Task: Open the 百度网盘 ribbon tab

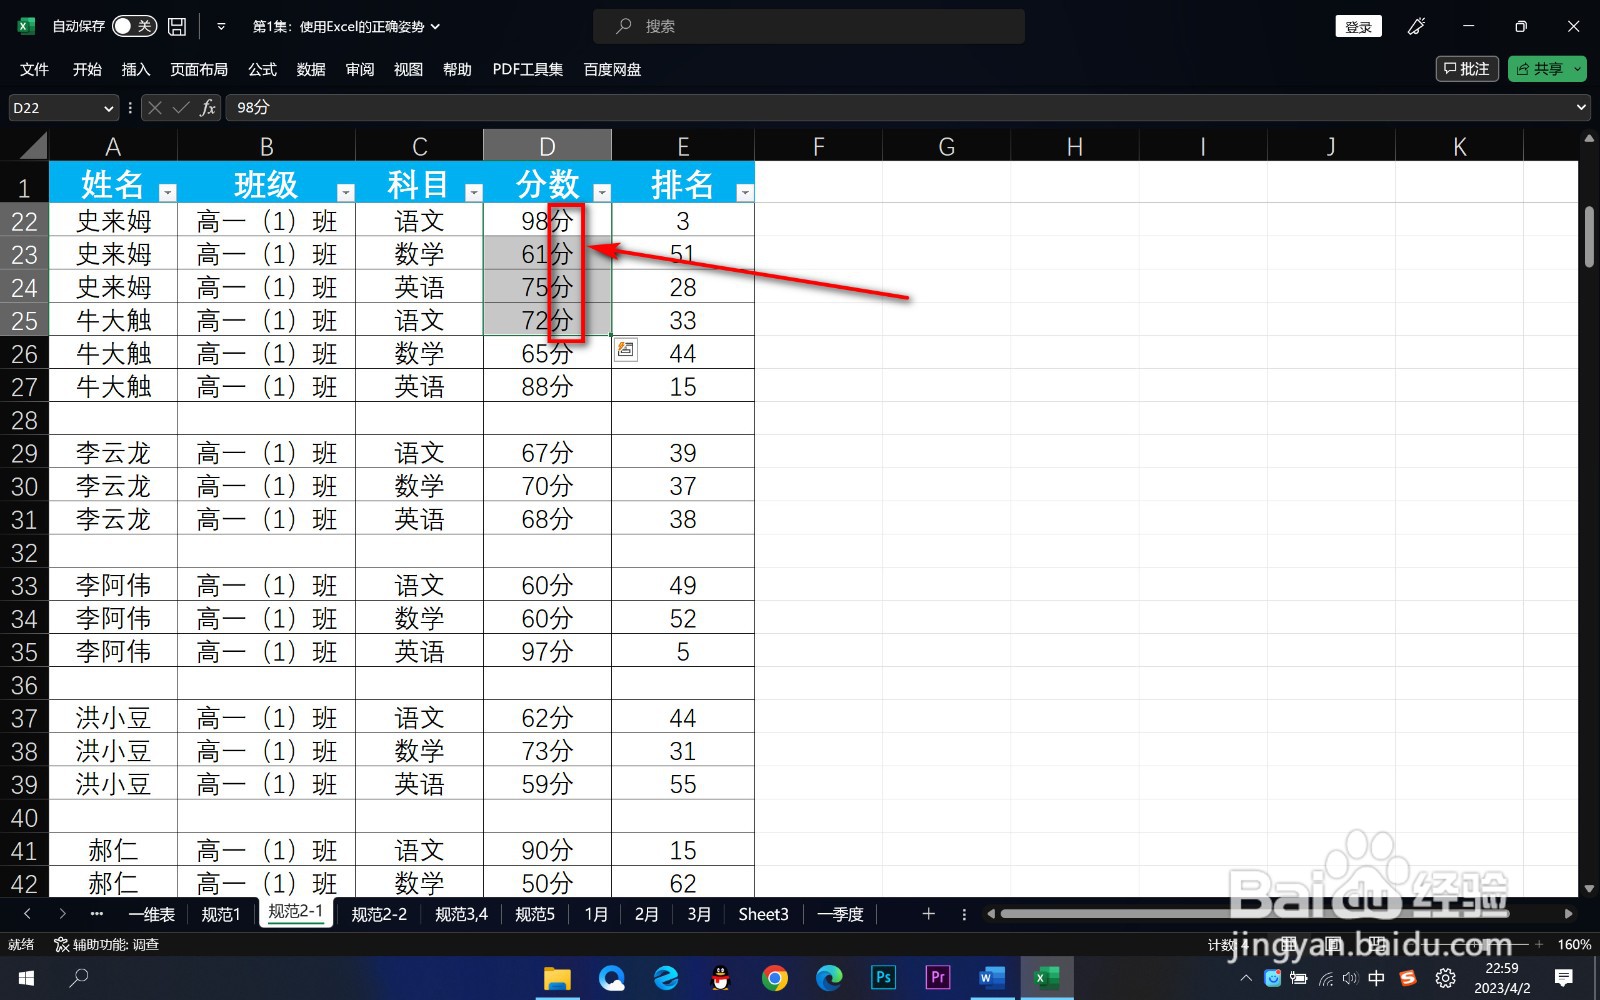Action: point(612,69)
